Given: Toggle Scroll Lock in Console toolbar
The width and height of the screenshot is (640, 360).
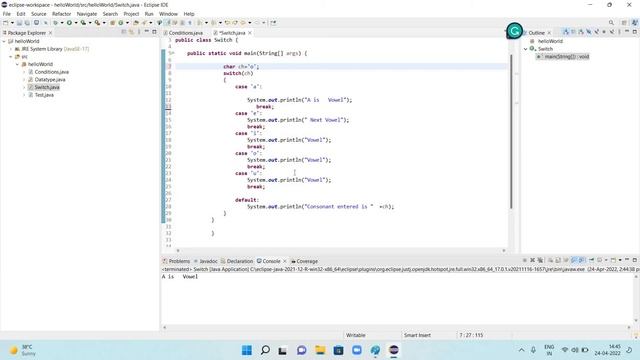Looking at the screenshot, I should (x=558, y=260).
